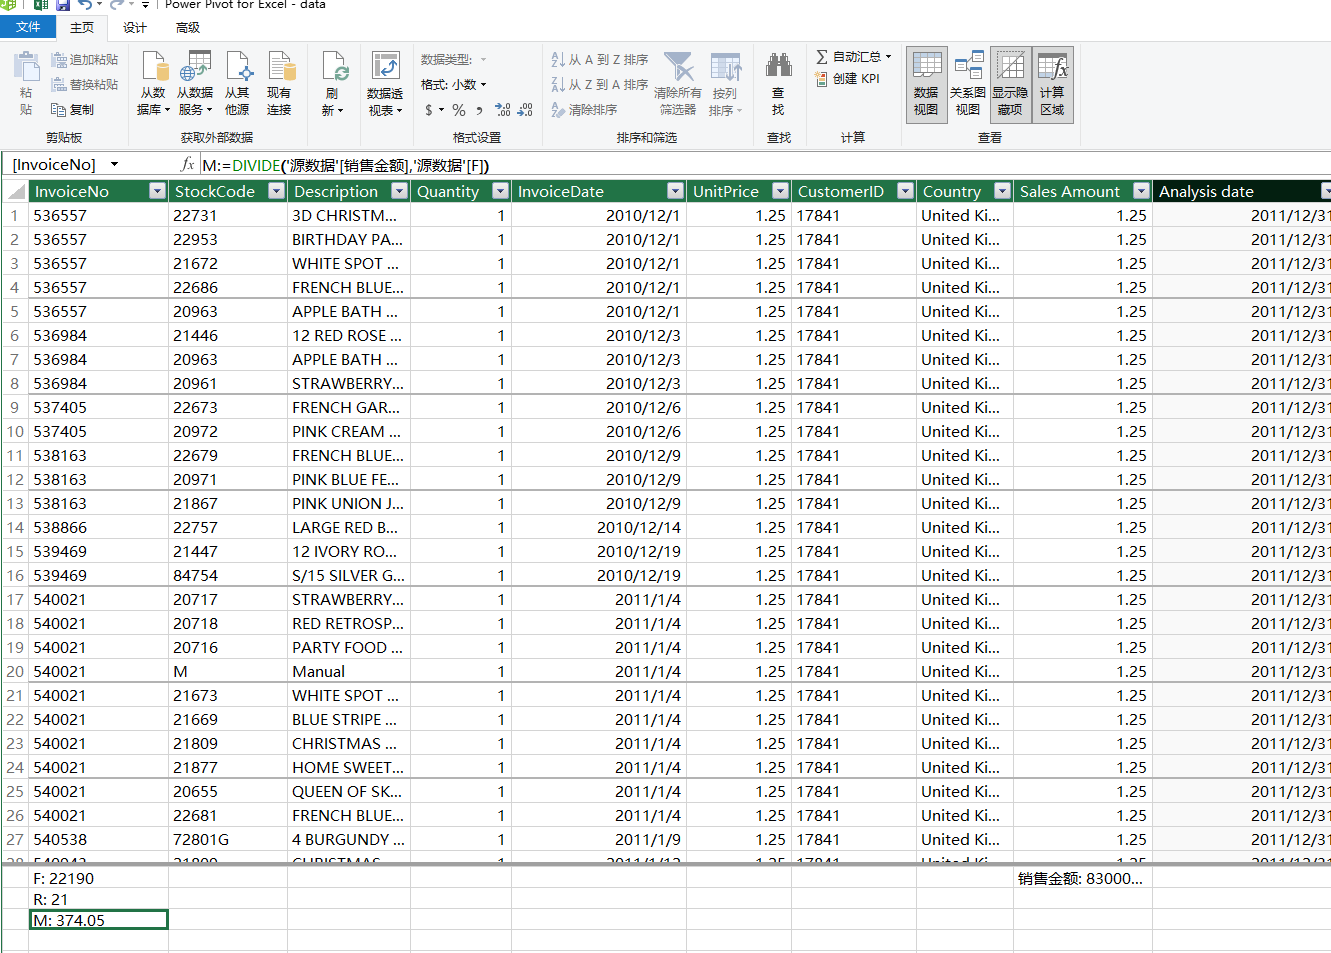Click the select-all corner of the grid
1331x953 pixels.
pos(15,191)
